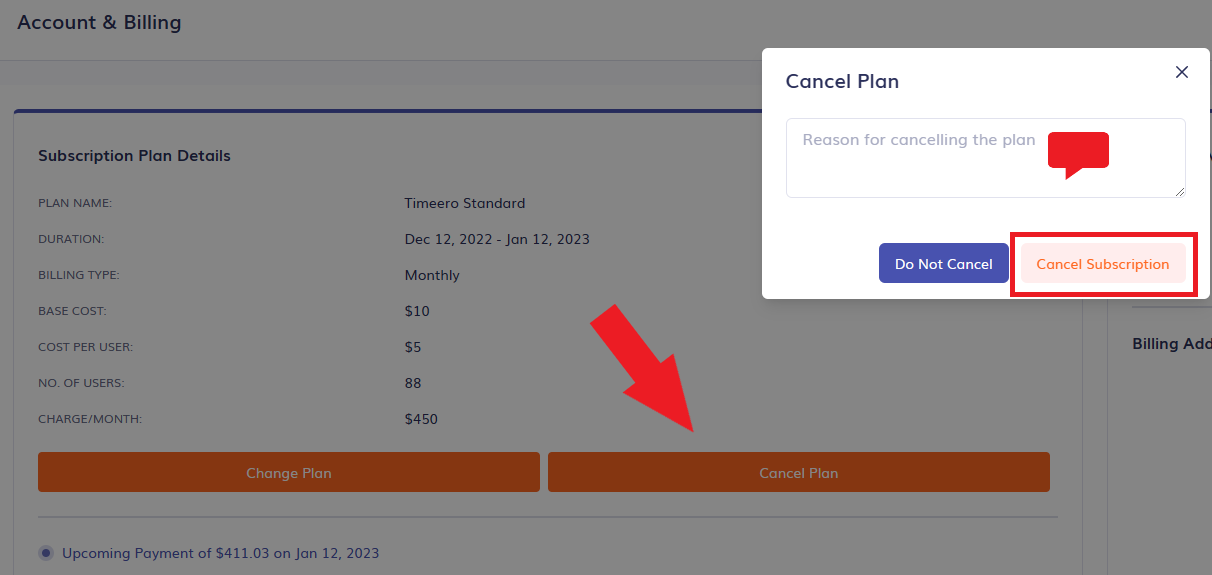Click the Upcoming Payment of $411.03 text
The image size is (1212, 575).
(221, 553)
